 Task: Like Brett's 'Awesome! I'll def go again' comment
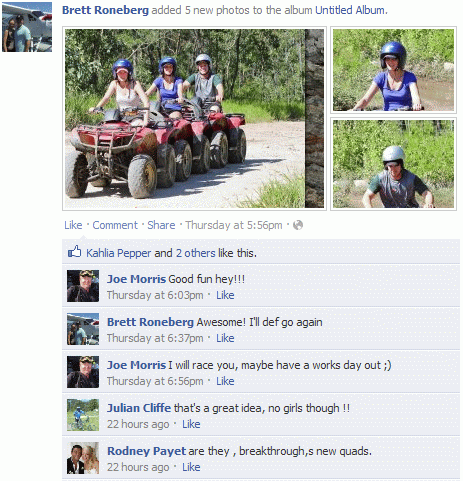pyautogui.click(x=225, y=338)
